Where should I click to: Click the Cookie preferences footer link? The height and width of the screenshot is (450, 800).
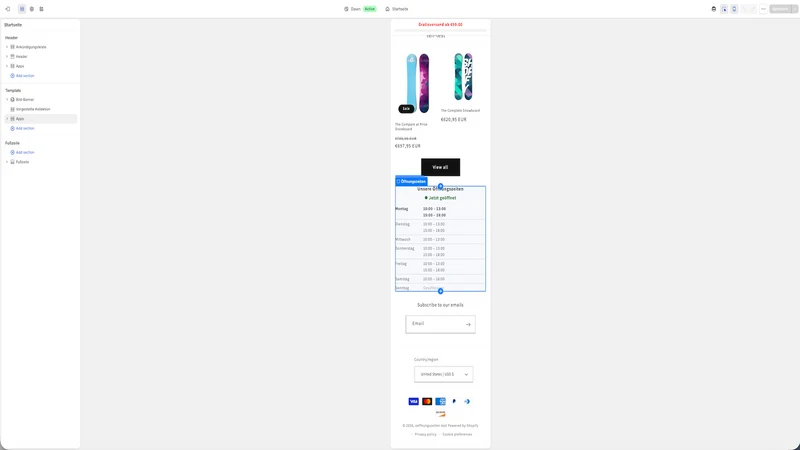tap(457, 434)
